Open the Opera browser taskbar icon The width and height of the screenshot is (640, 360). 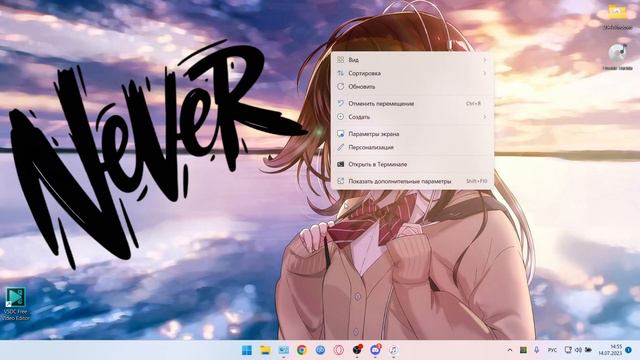338,350
